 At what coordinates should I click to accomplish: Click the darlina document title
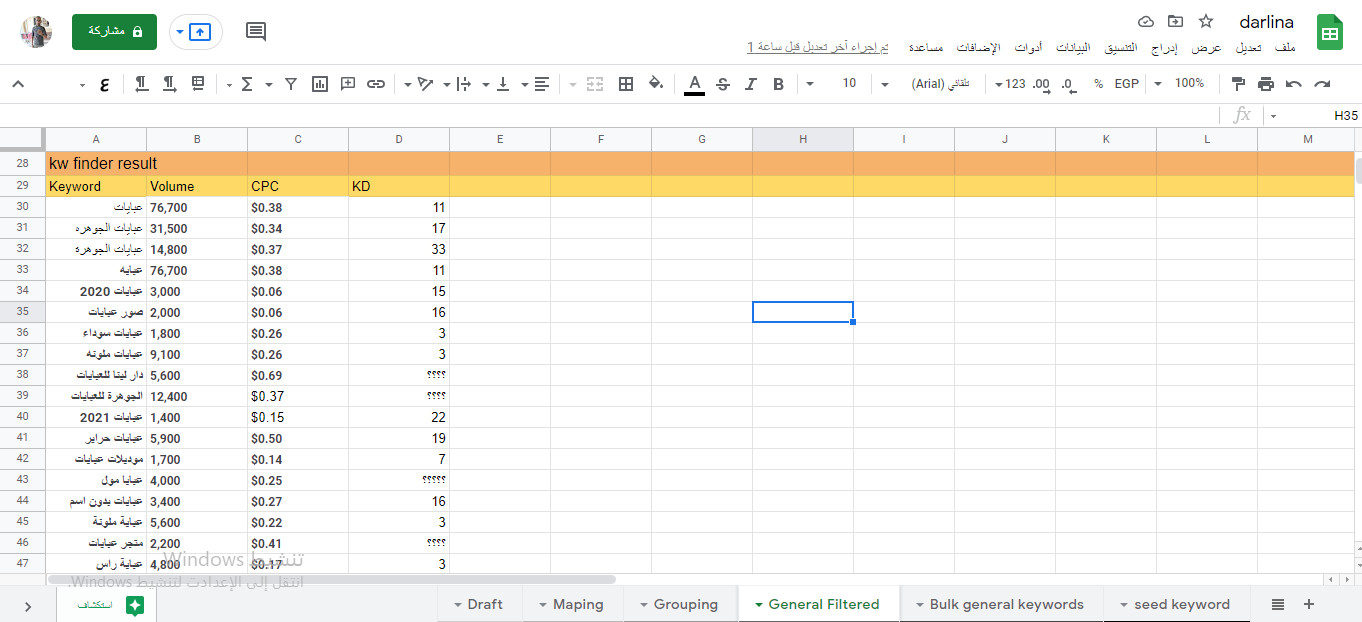[1266, 22]
